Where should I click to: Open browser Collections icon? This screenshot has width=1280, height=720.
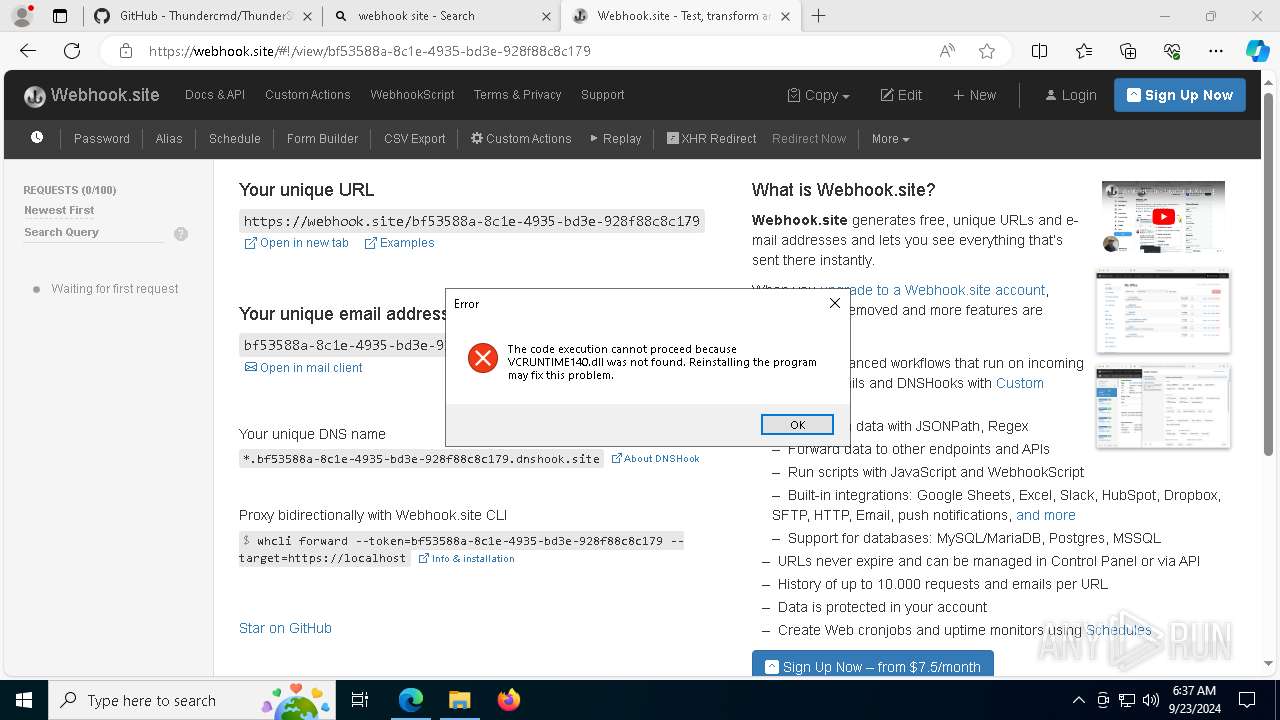point(1128,51)
